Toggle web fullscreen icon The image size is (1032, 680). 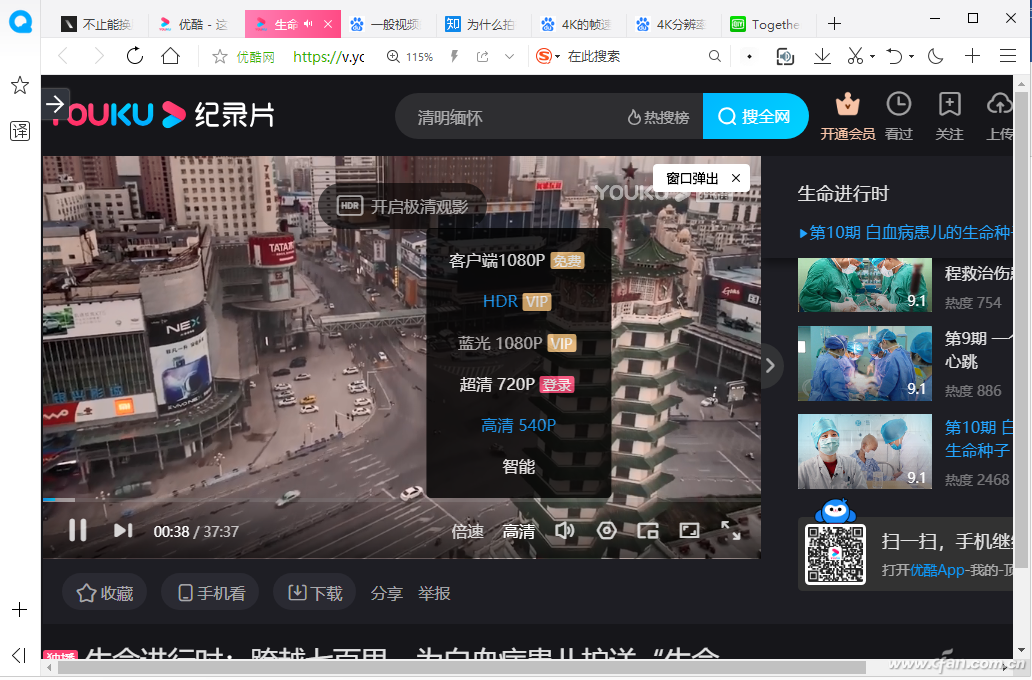coord(689,531)
